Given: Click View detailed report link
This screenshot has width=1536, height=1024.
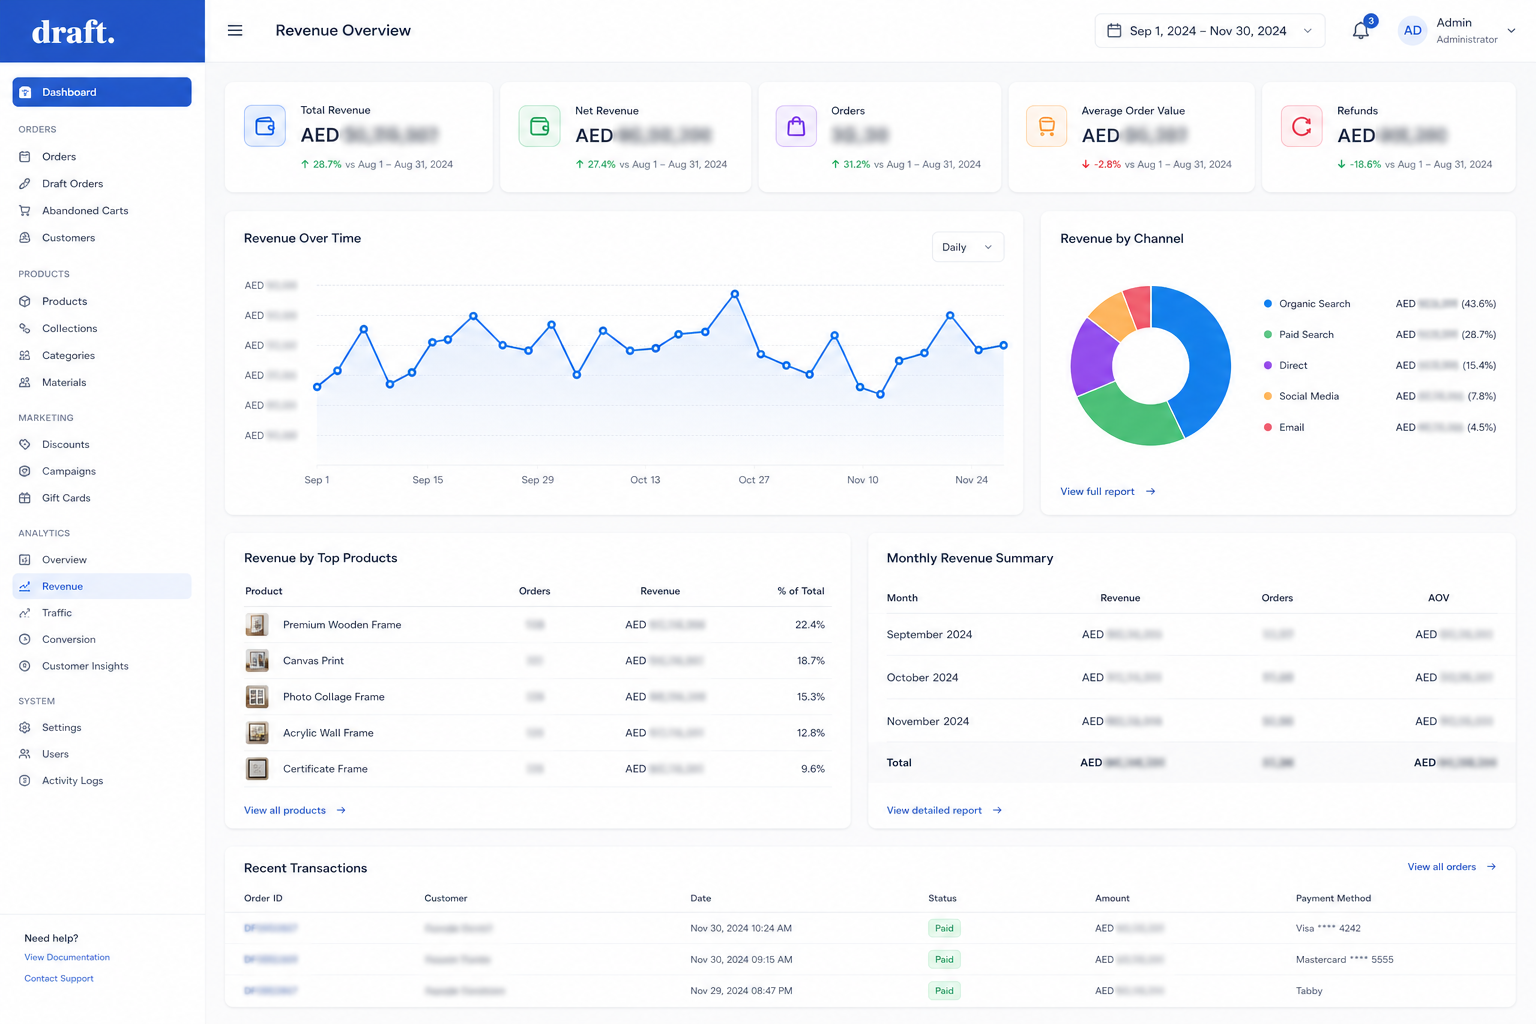Looking at the screenshot, I should [x=944, y=810].
